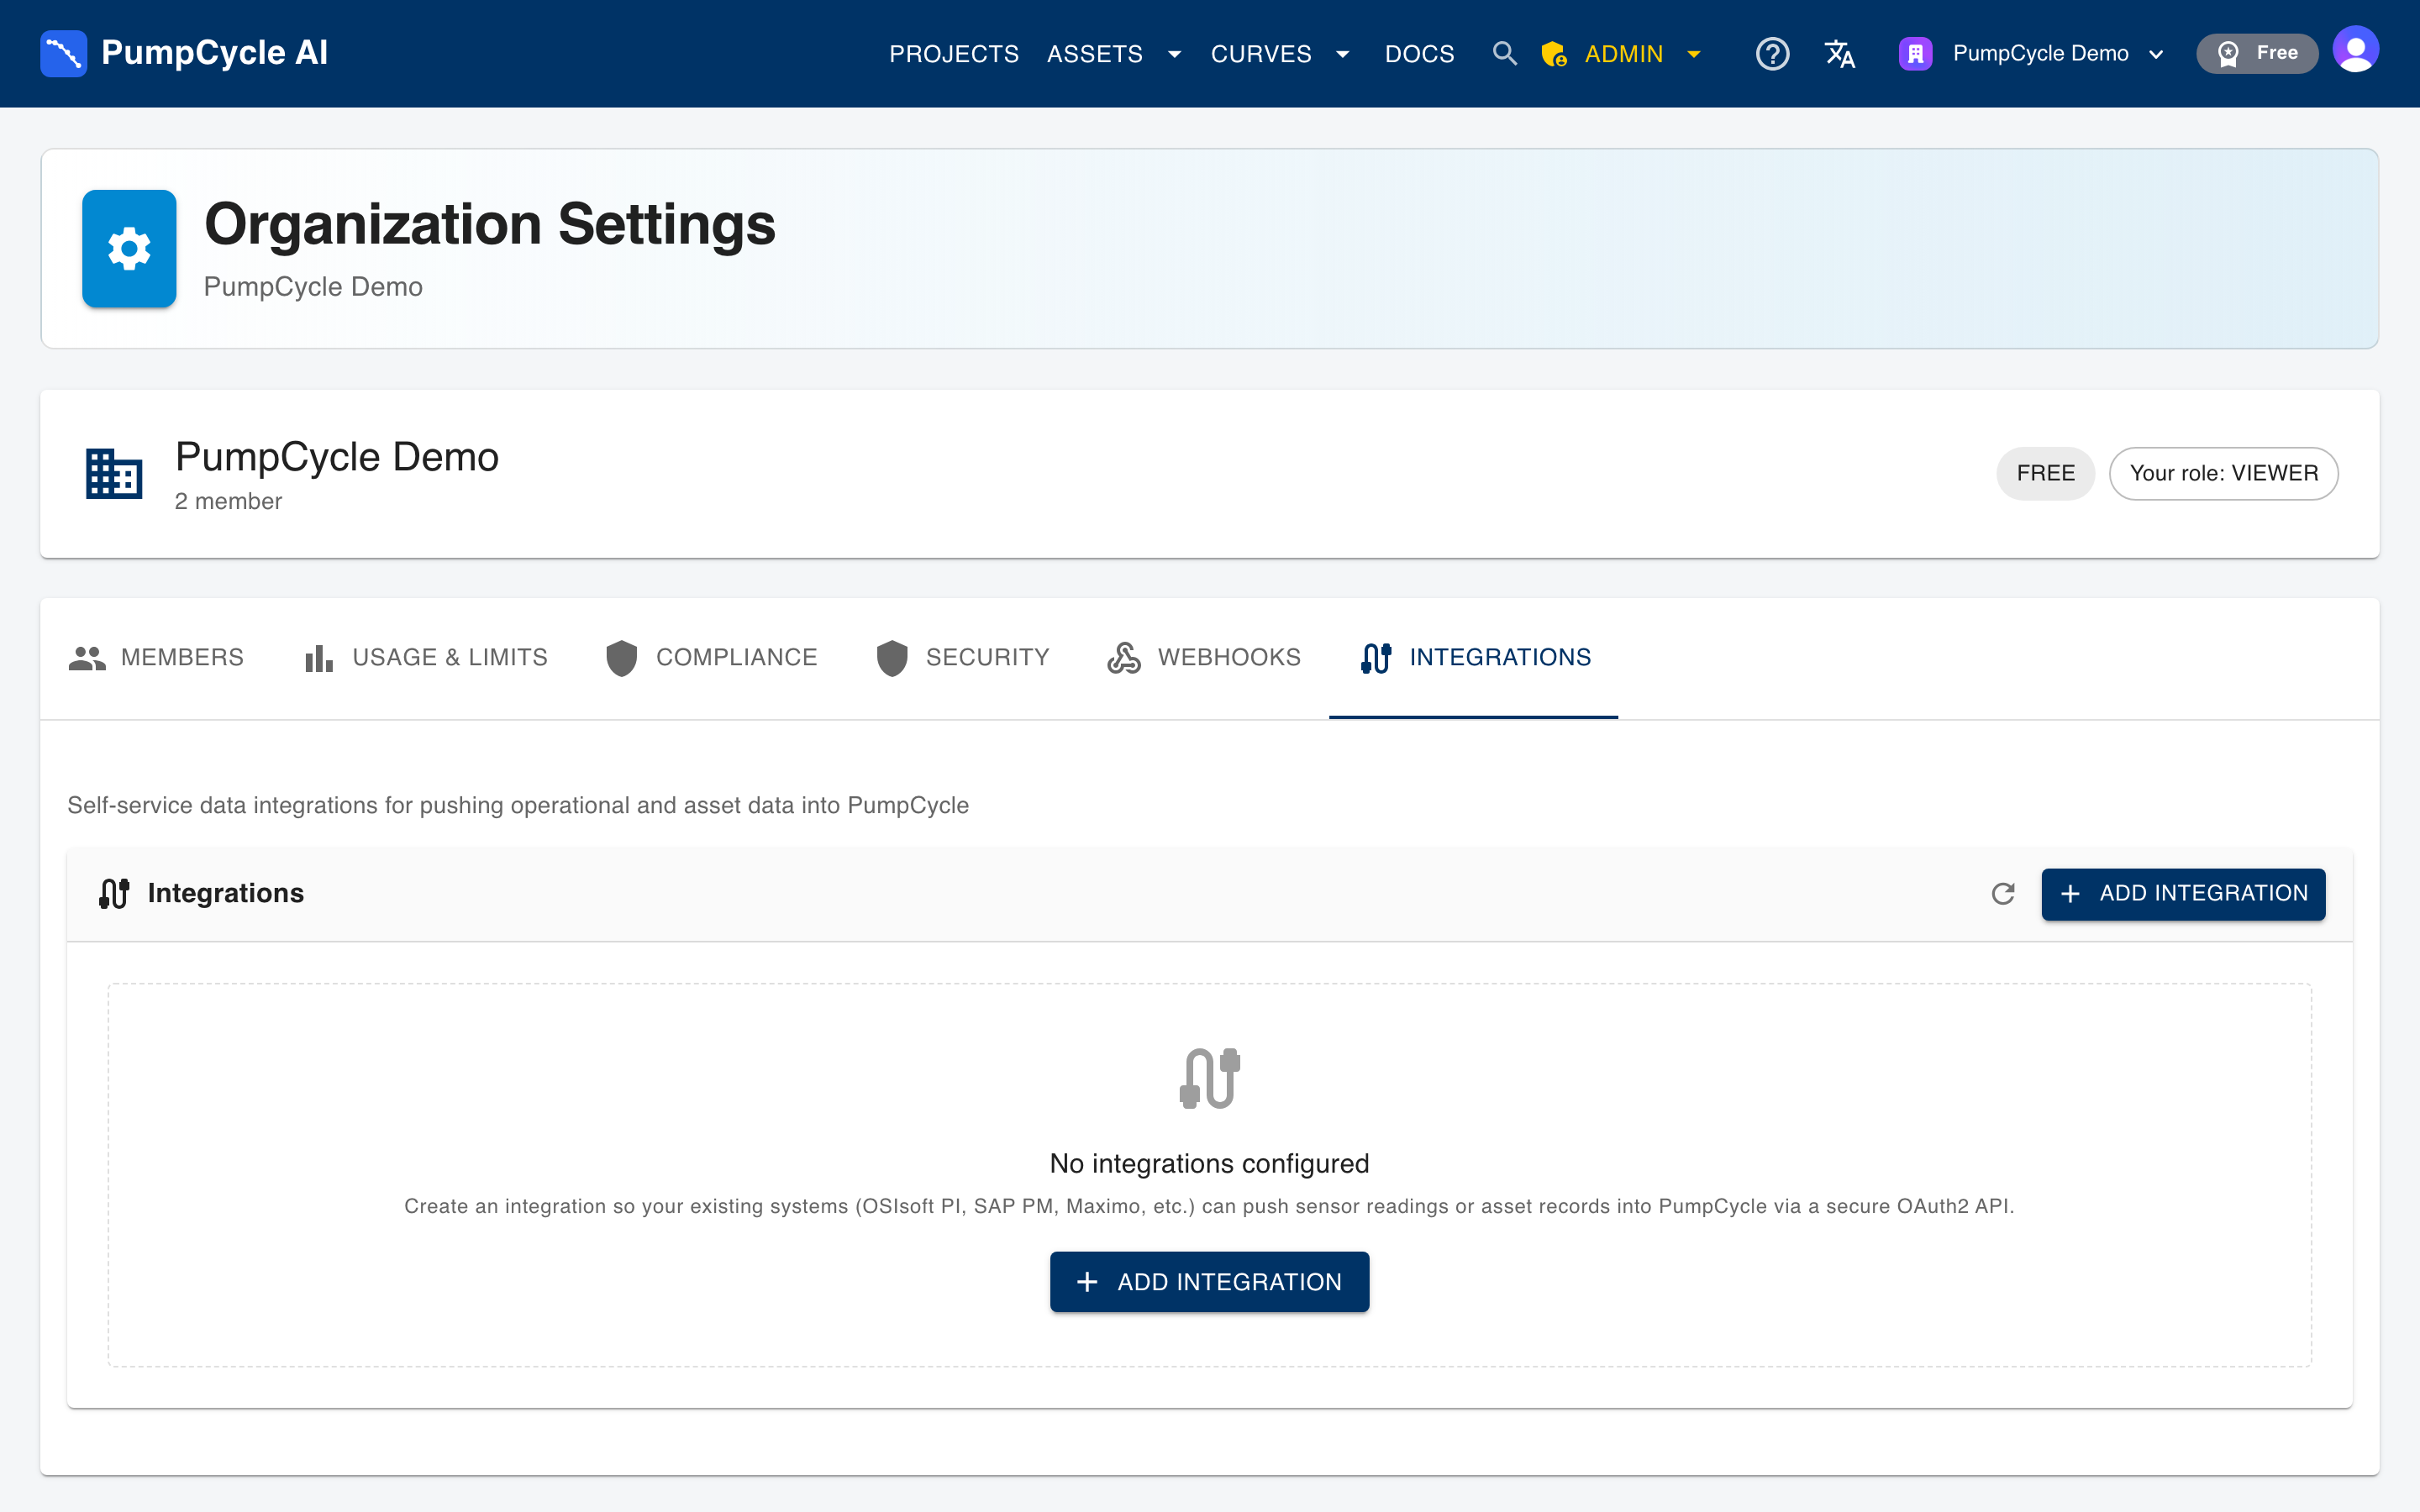Open the PumpCycle Demo organization switcher chevron
2420x1512 pixels.
click(2156, 54)
